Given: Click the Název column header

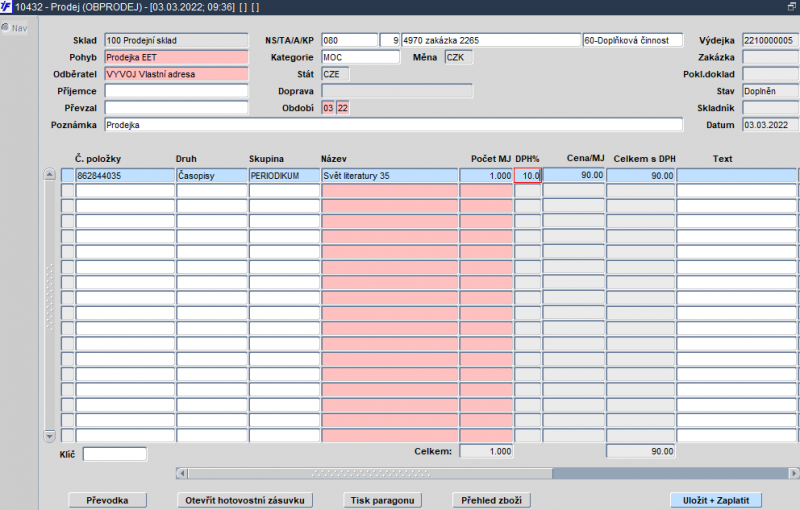Looking at the screenshot, I should point(334,159).
